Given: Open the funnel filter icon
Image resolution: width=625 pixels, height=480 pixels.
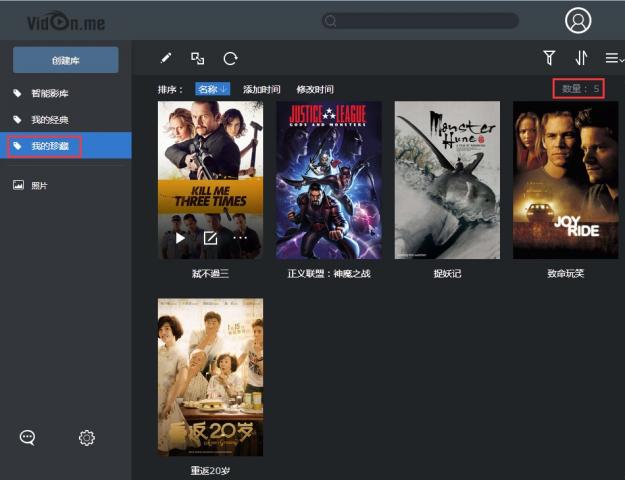Looking at the screenshot, I should click(549, 58).
